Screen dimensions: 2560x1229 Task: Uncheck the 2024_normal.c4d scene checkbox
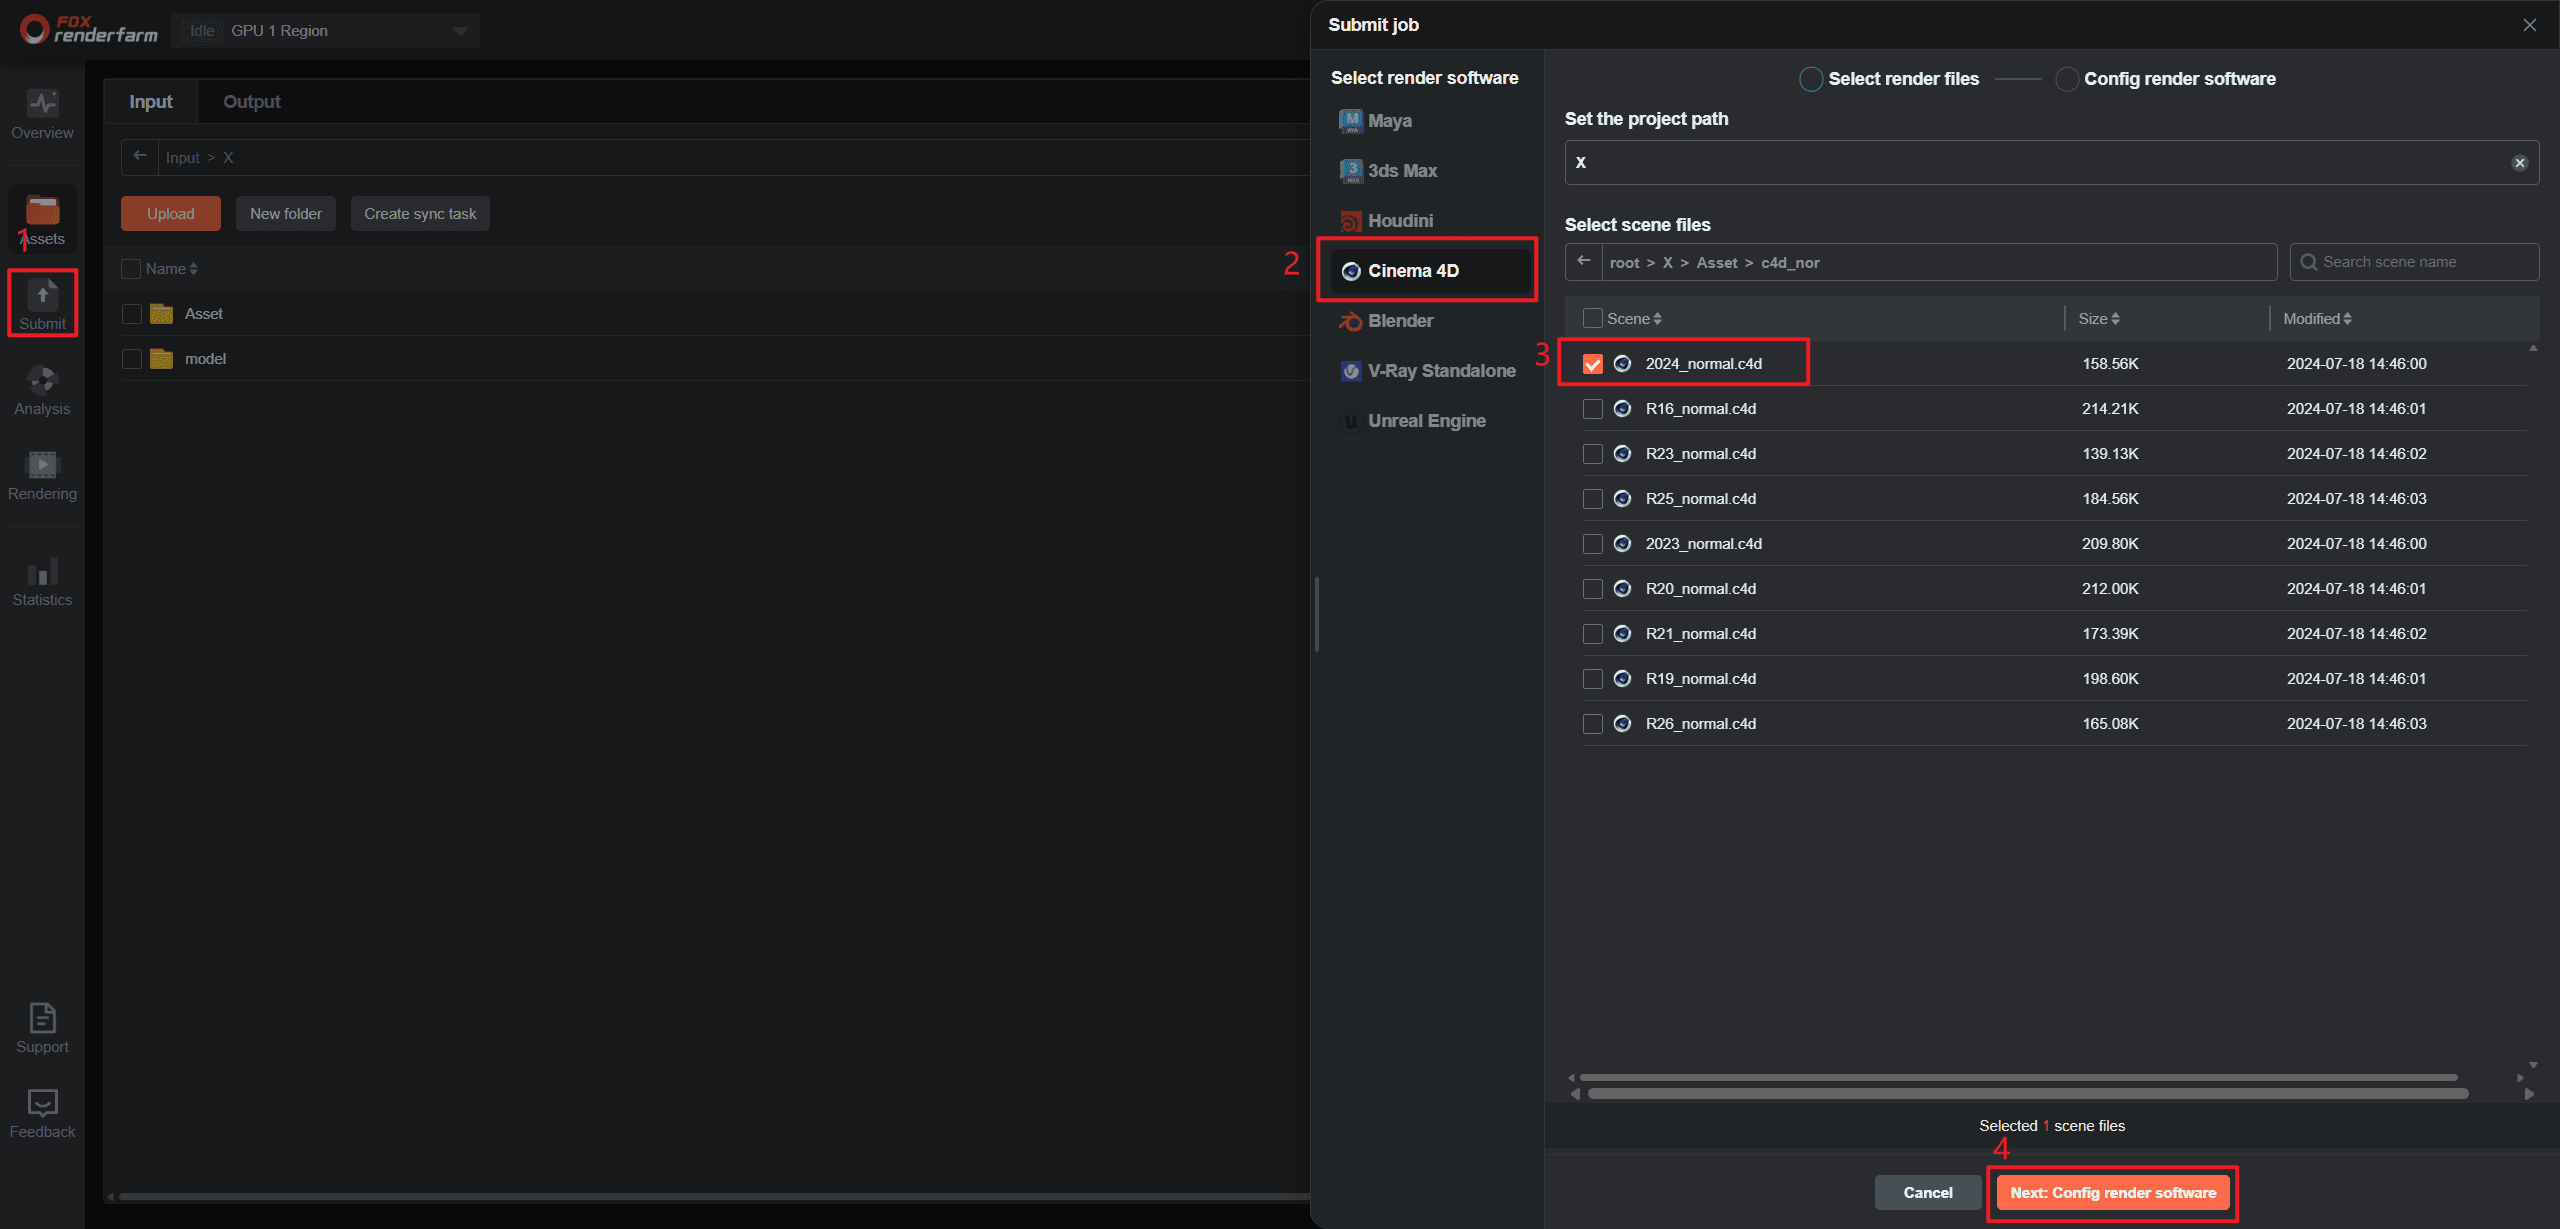[x=1593, y=364]
